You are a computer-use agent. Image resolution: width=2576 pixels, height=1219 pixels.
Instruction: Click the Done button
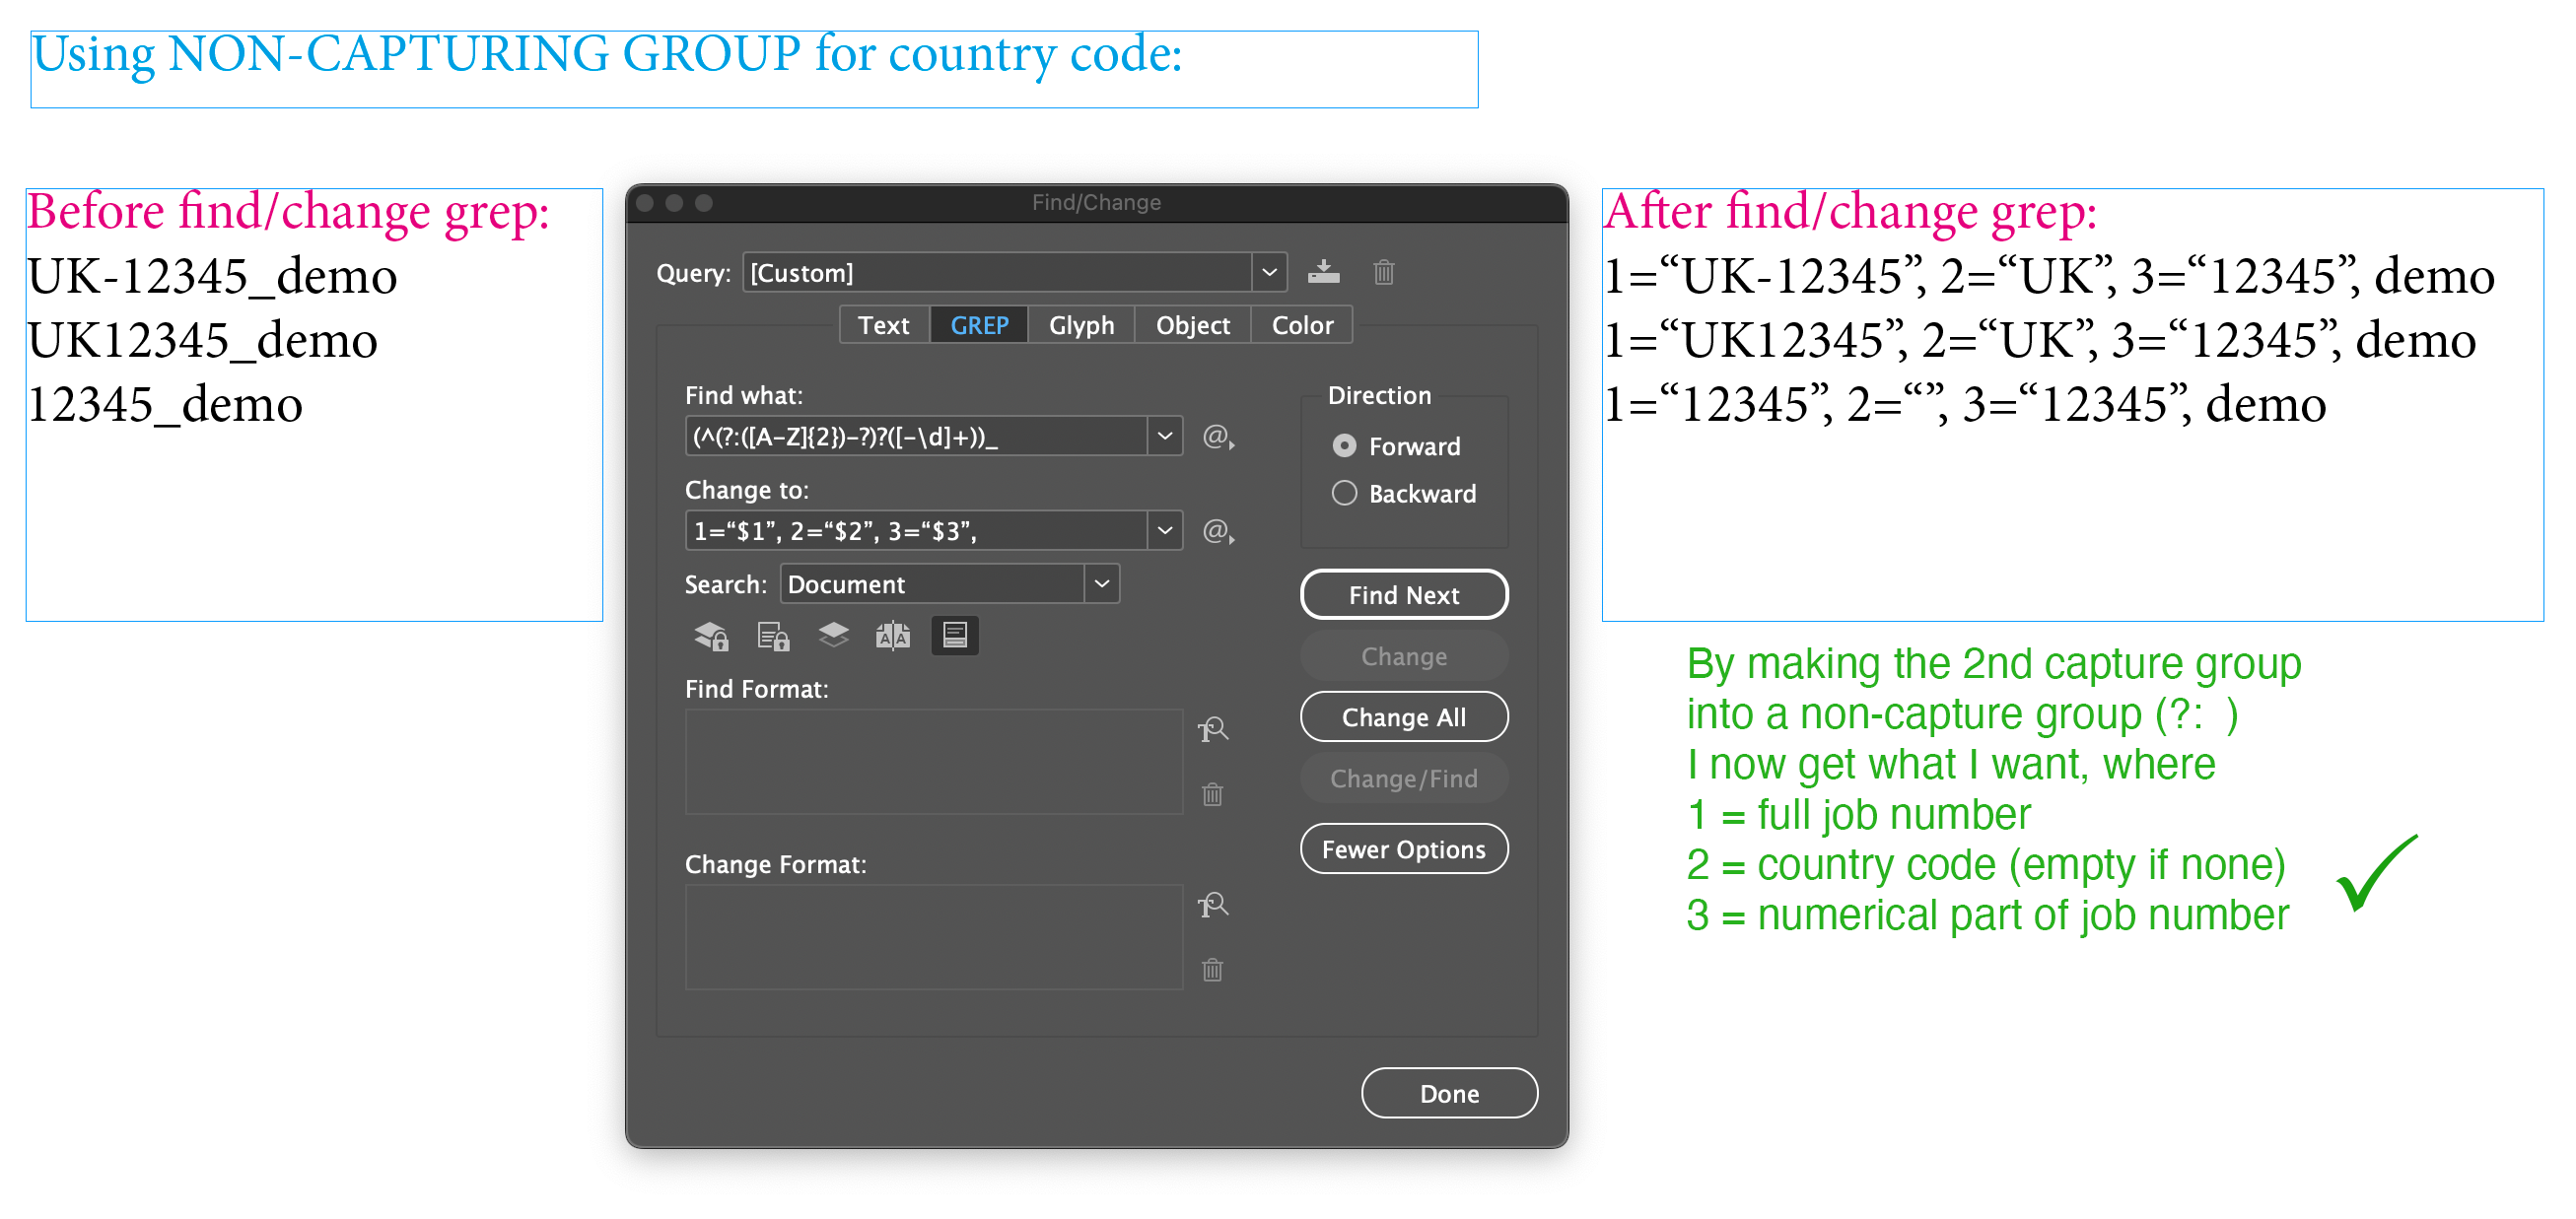[1449, 1092]
